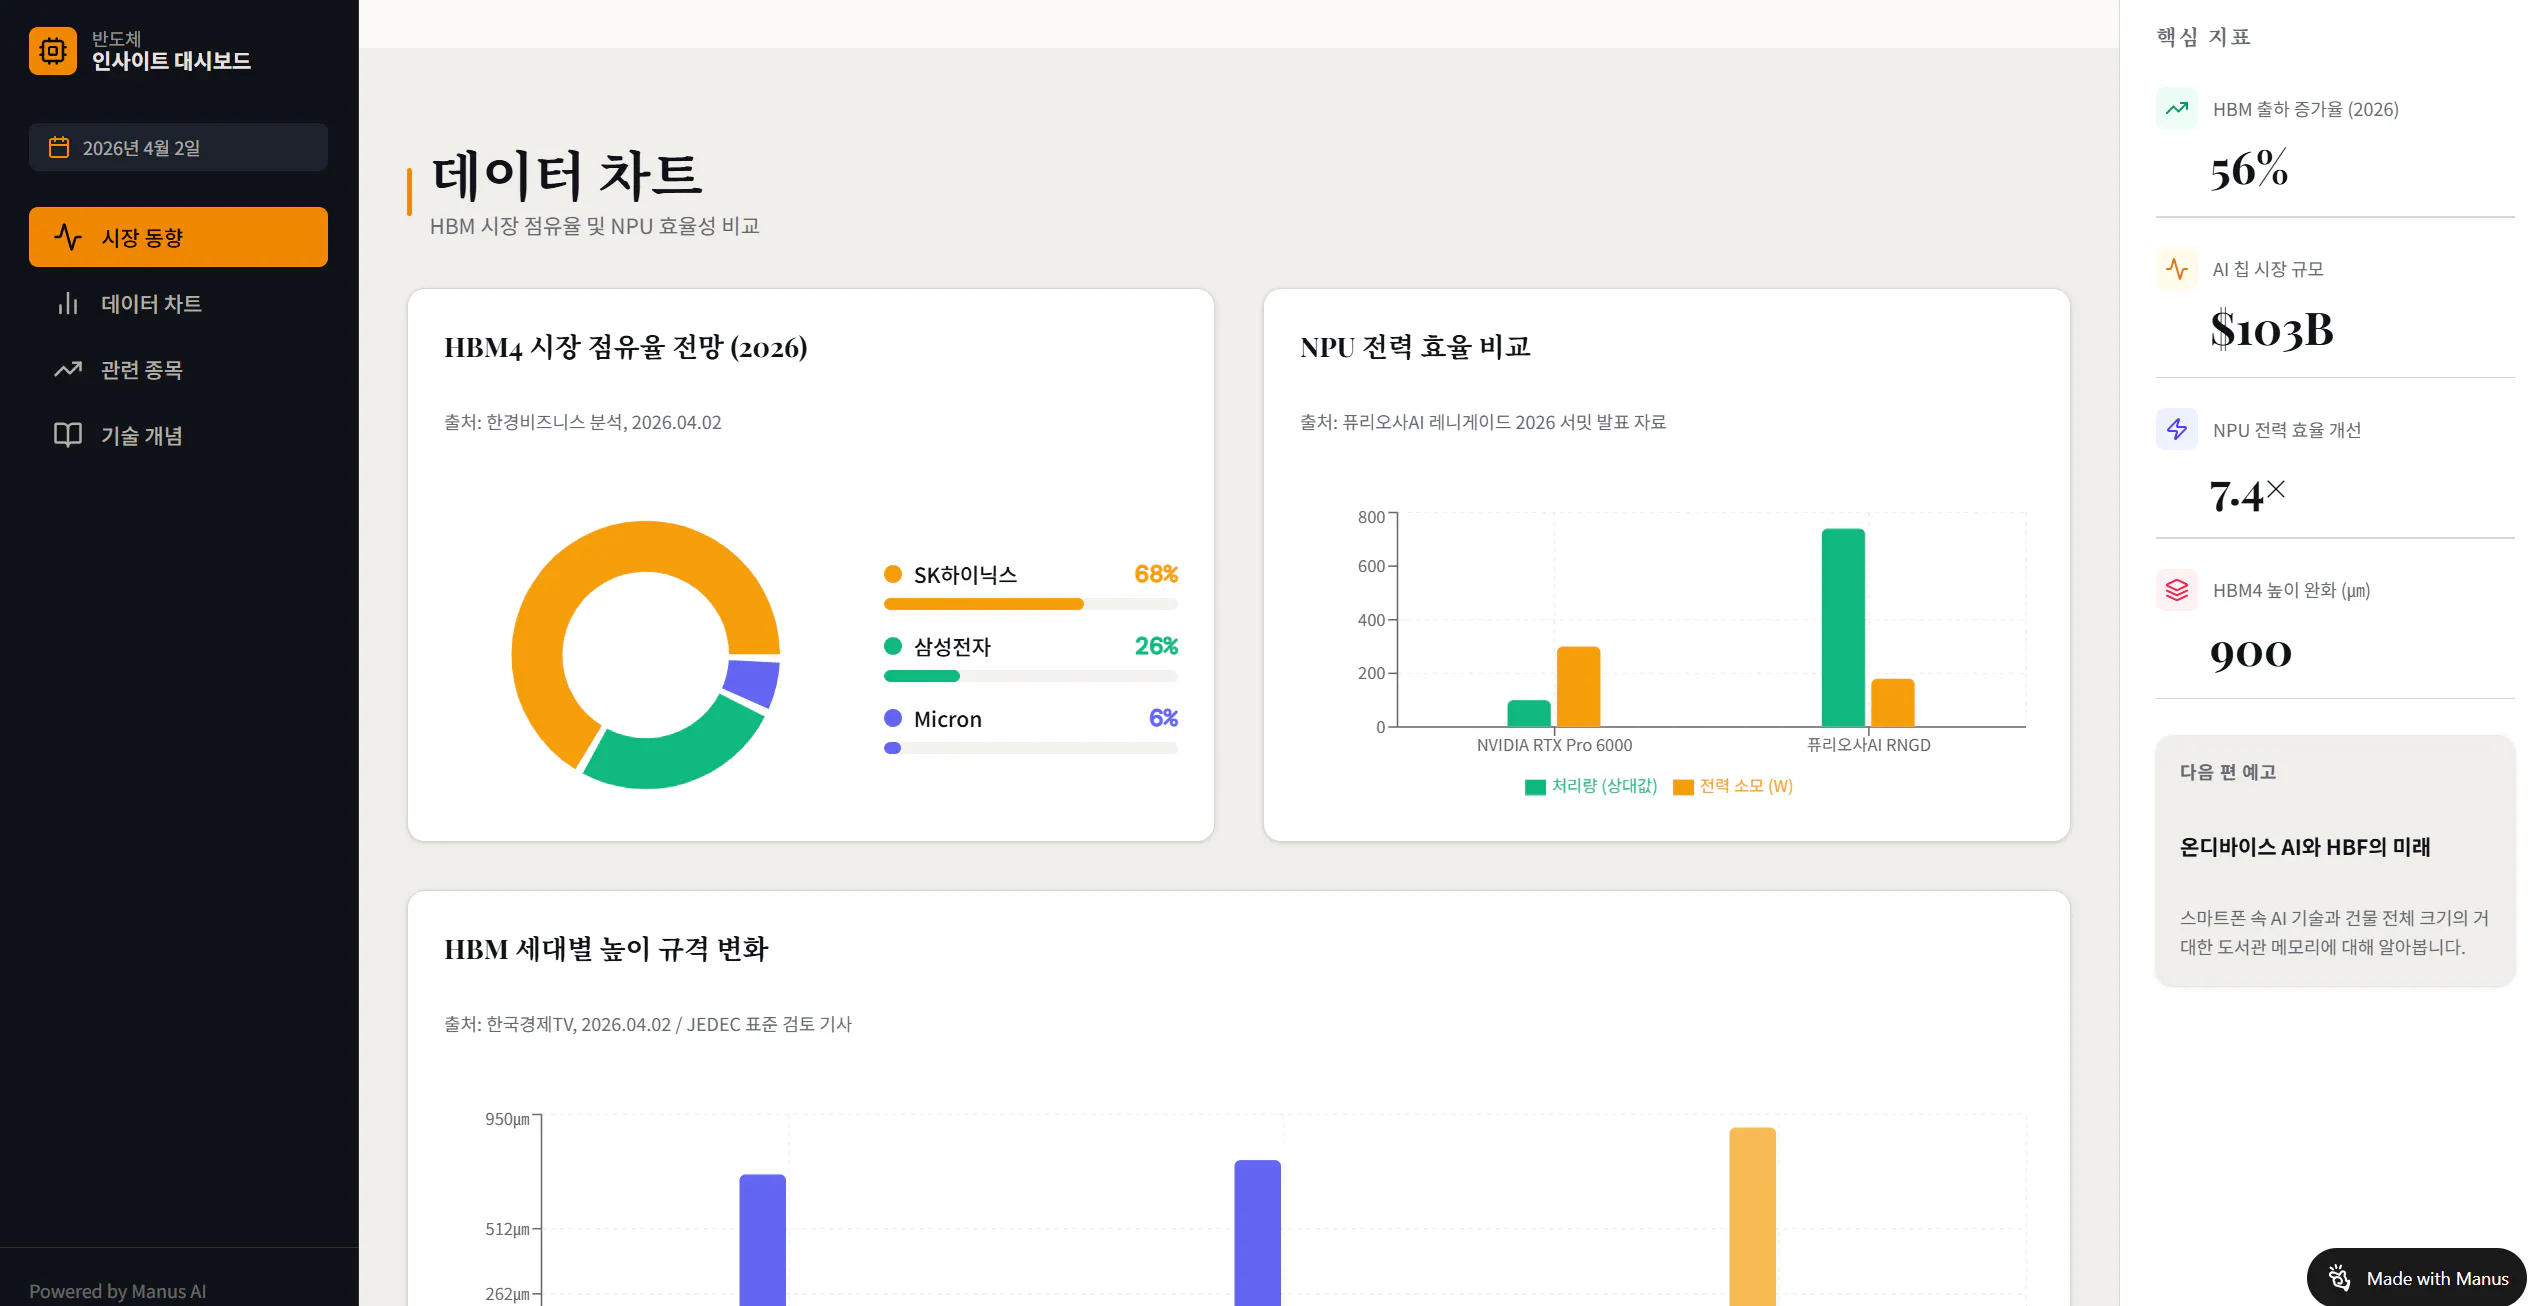
Task: Click the green bar for NVIDIA RTX Pro 6000
Action: 1529,713
